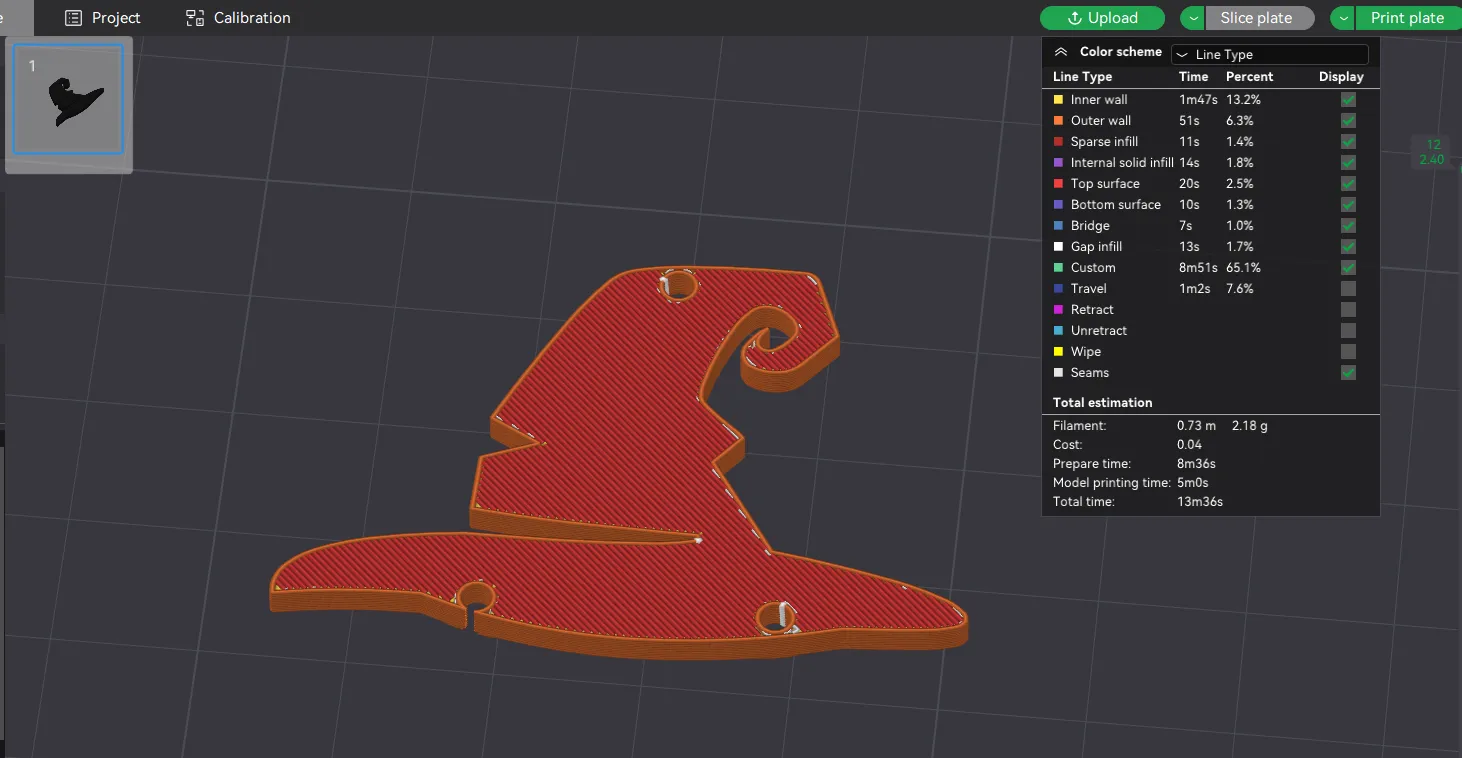Click the Sparse infill color swatch
The width and height of the screenshot is (1462, 758).
click(1059, 142)
